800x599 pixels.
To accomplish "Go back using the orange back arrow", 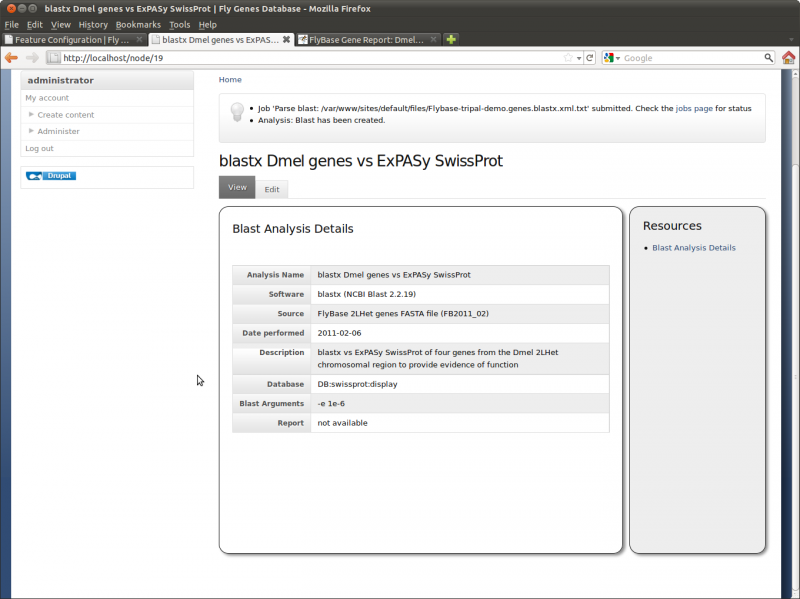I will click(x=11, y=58).
